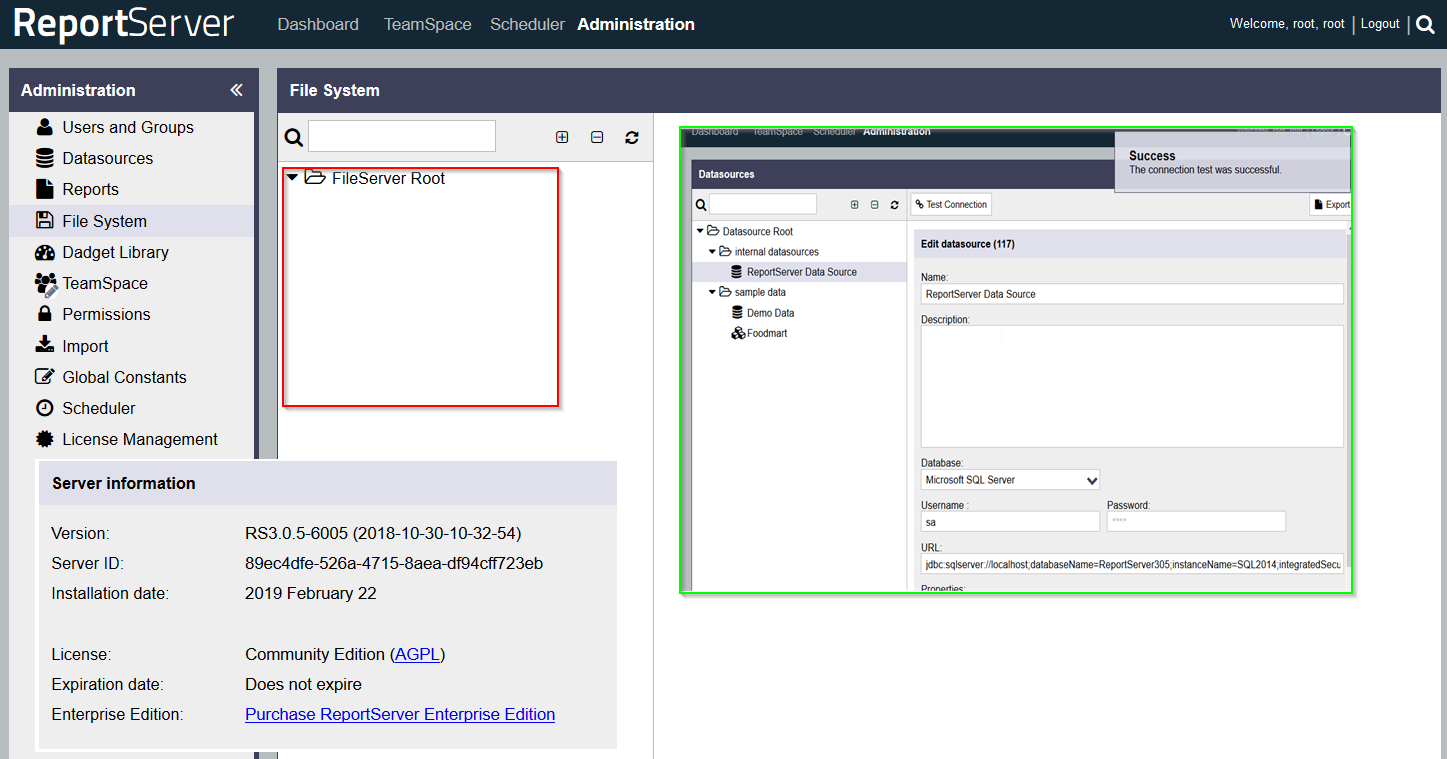Click the File System floppy disk icon
This screenshot has height=759, width=1447.
coord(45,221)
